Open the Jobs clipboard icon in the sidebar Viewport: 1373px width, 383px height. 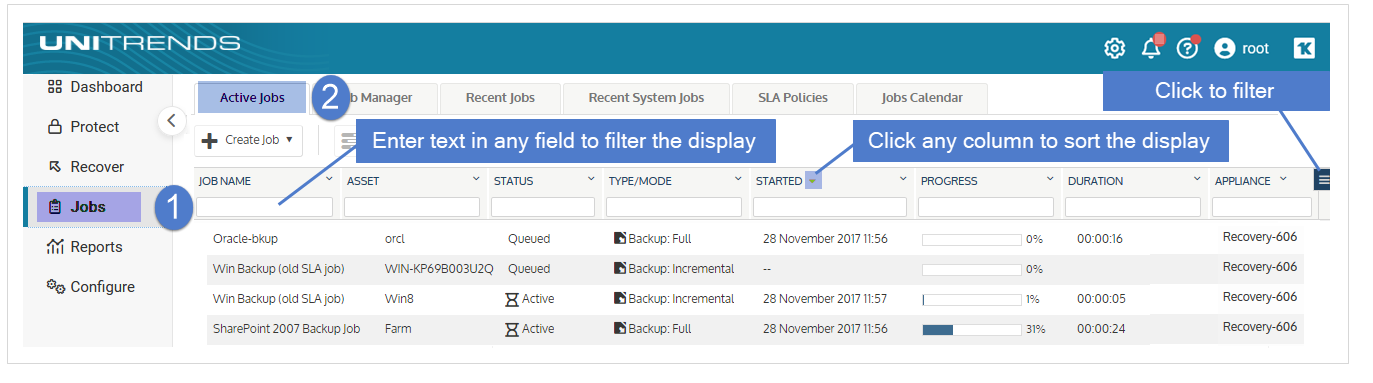pos(55,207)
